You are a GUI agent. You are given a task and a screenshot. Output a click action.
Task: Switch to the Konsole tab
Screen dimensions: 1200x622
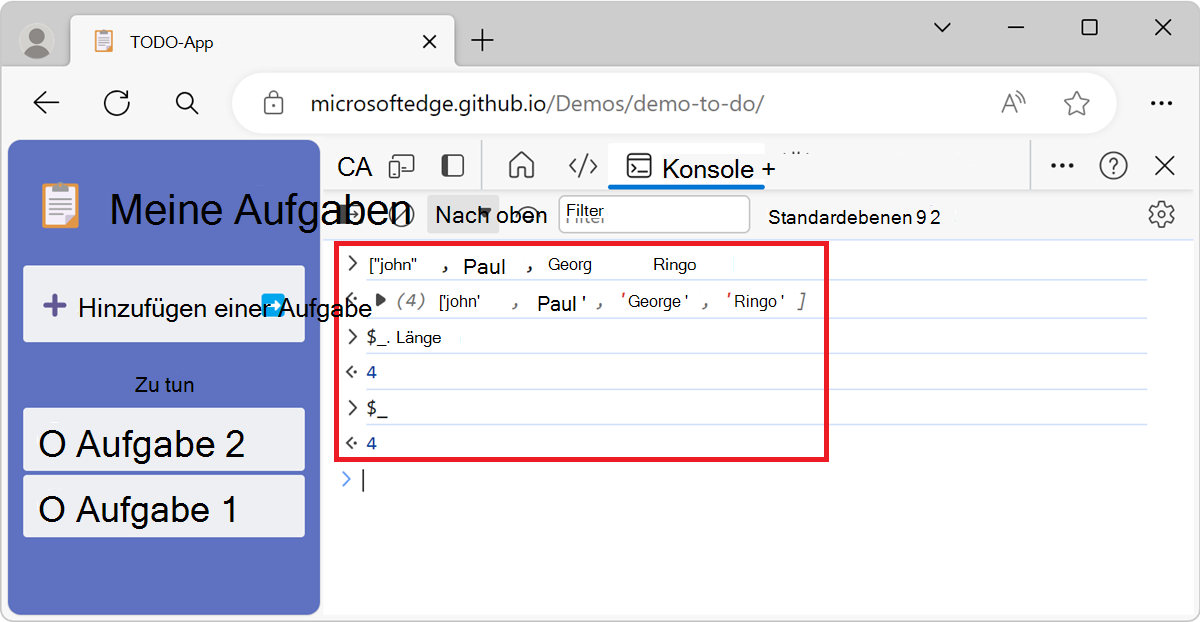(686, 167)
